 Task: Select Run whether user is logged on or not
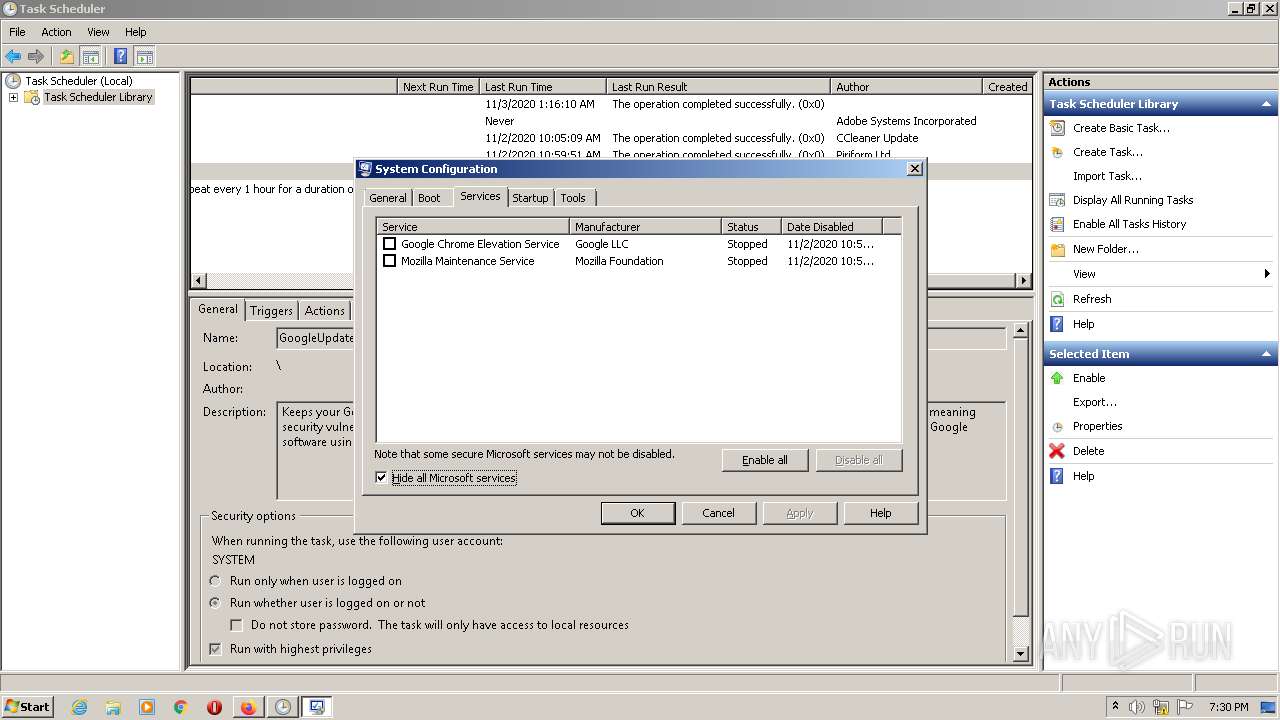(x=215, y=603)
